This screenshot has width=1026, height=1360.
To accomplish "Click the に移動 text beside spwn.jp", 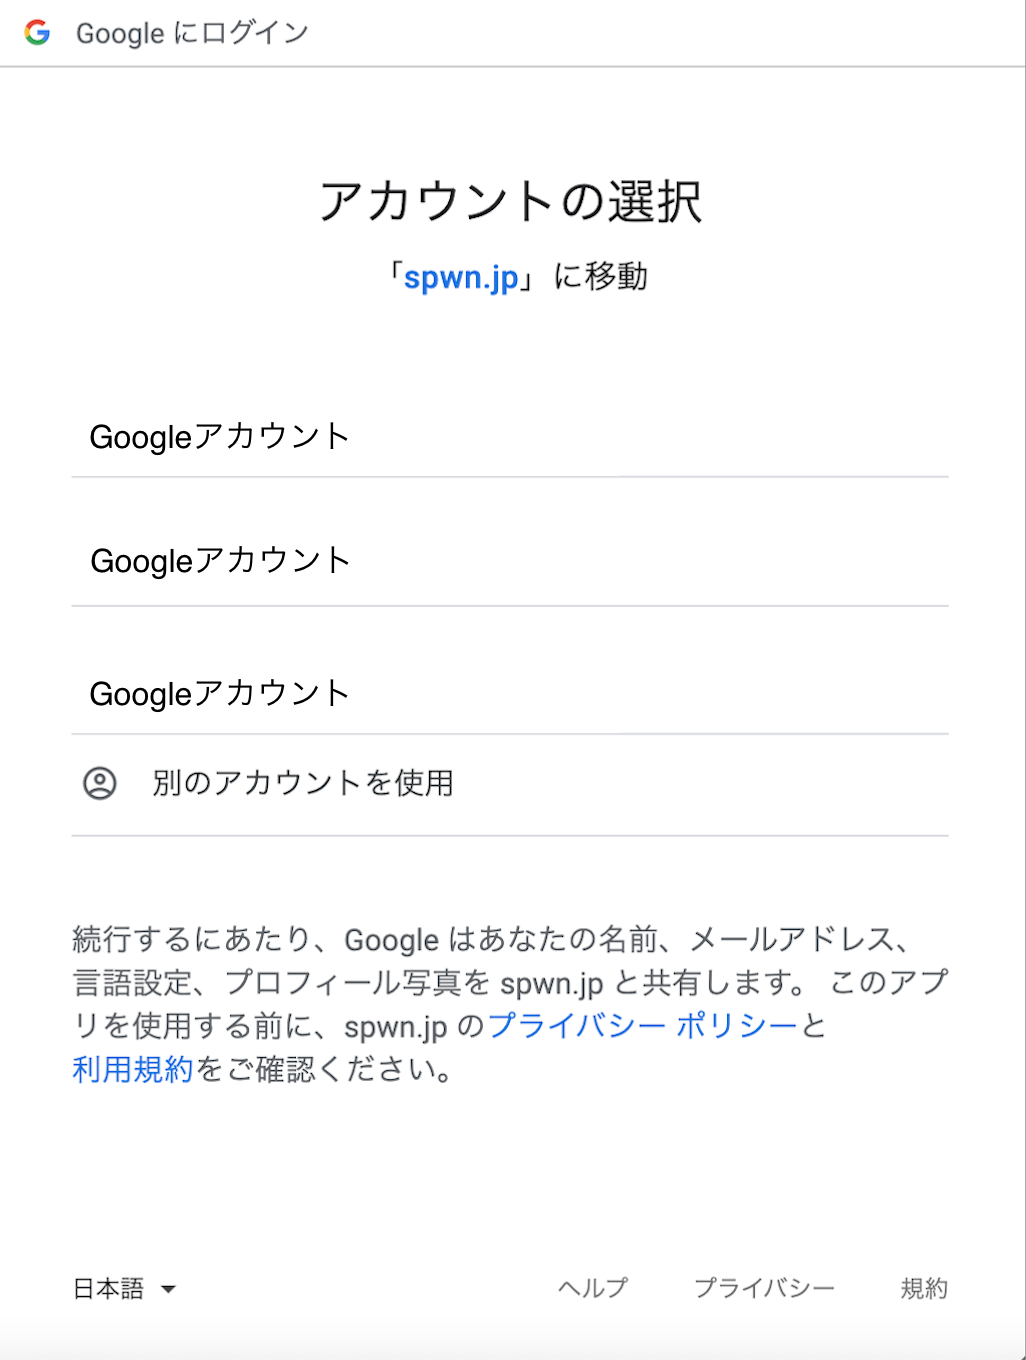I will coord(600,276).
